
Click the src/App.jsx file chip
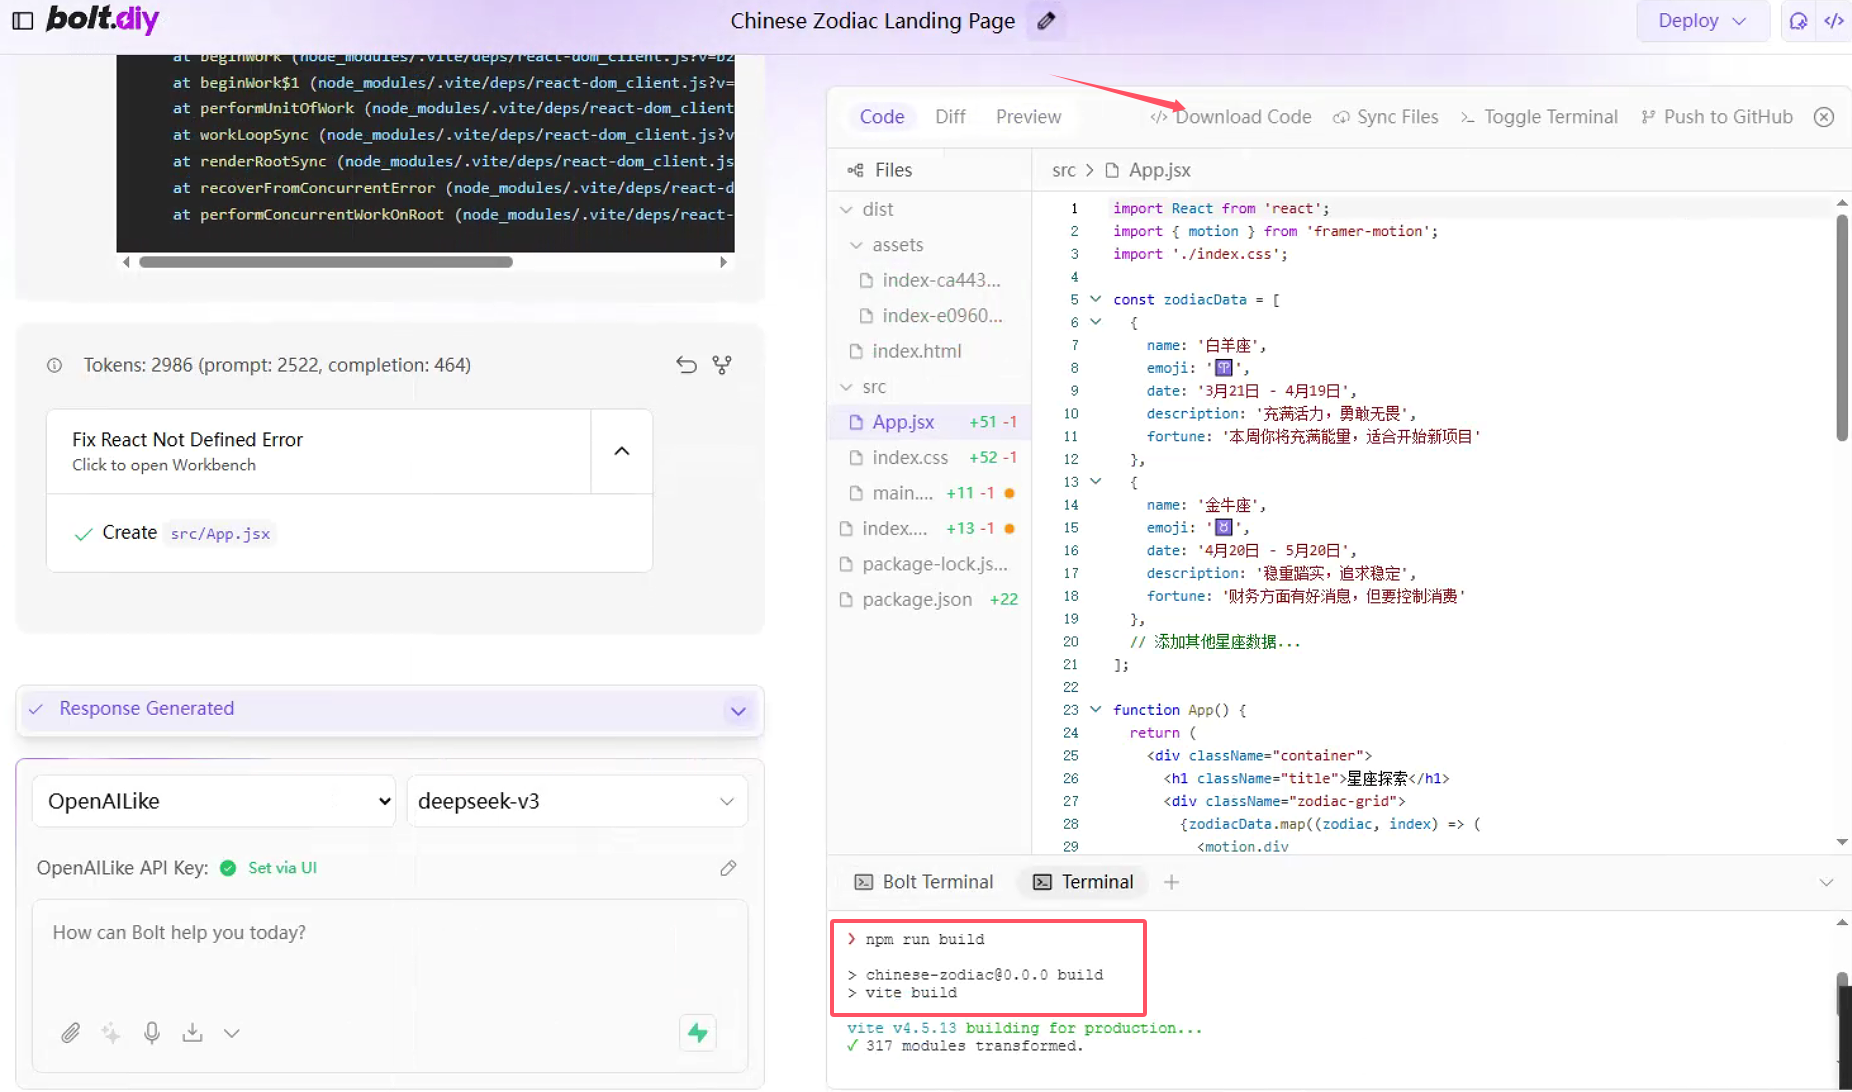(220, 534)
